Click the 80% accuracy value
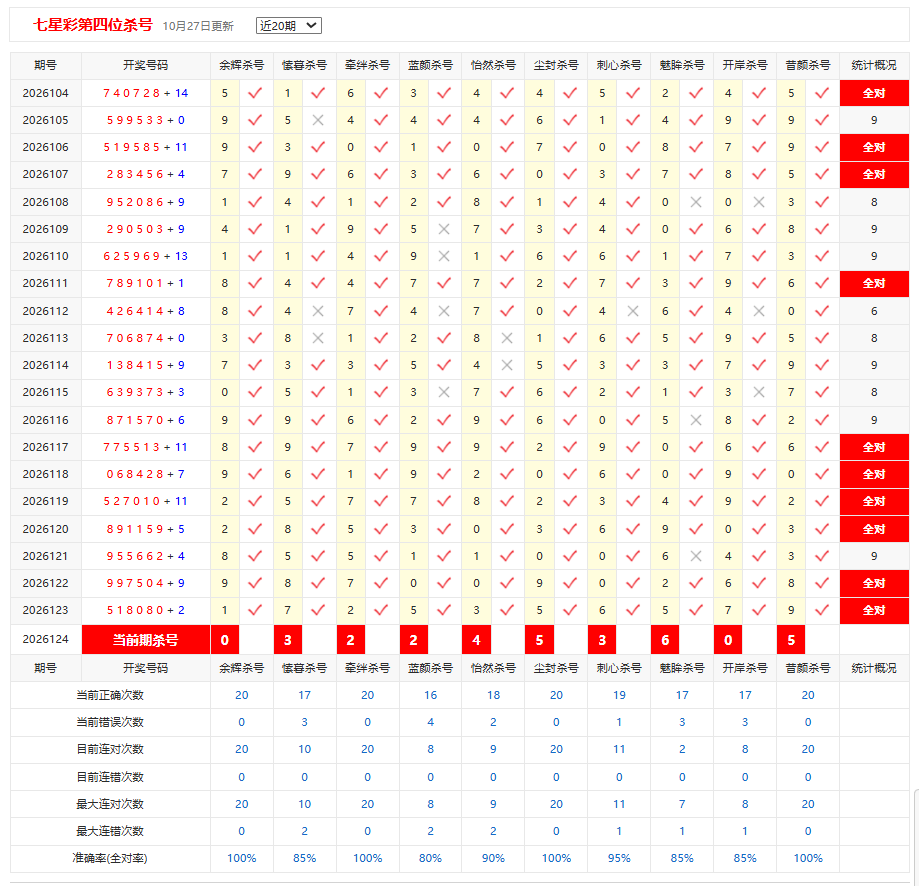The image size is (919, 886). (x=430, y=858)
